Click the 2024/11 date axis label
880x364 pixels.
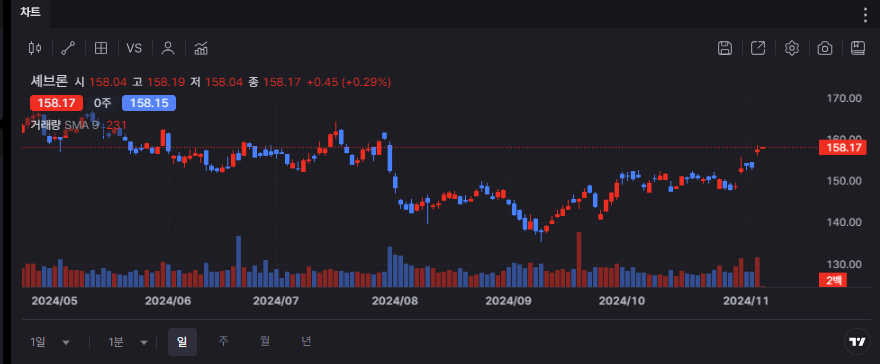coord(745,301)
